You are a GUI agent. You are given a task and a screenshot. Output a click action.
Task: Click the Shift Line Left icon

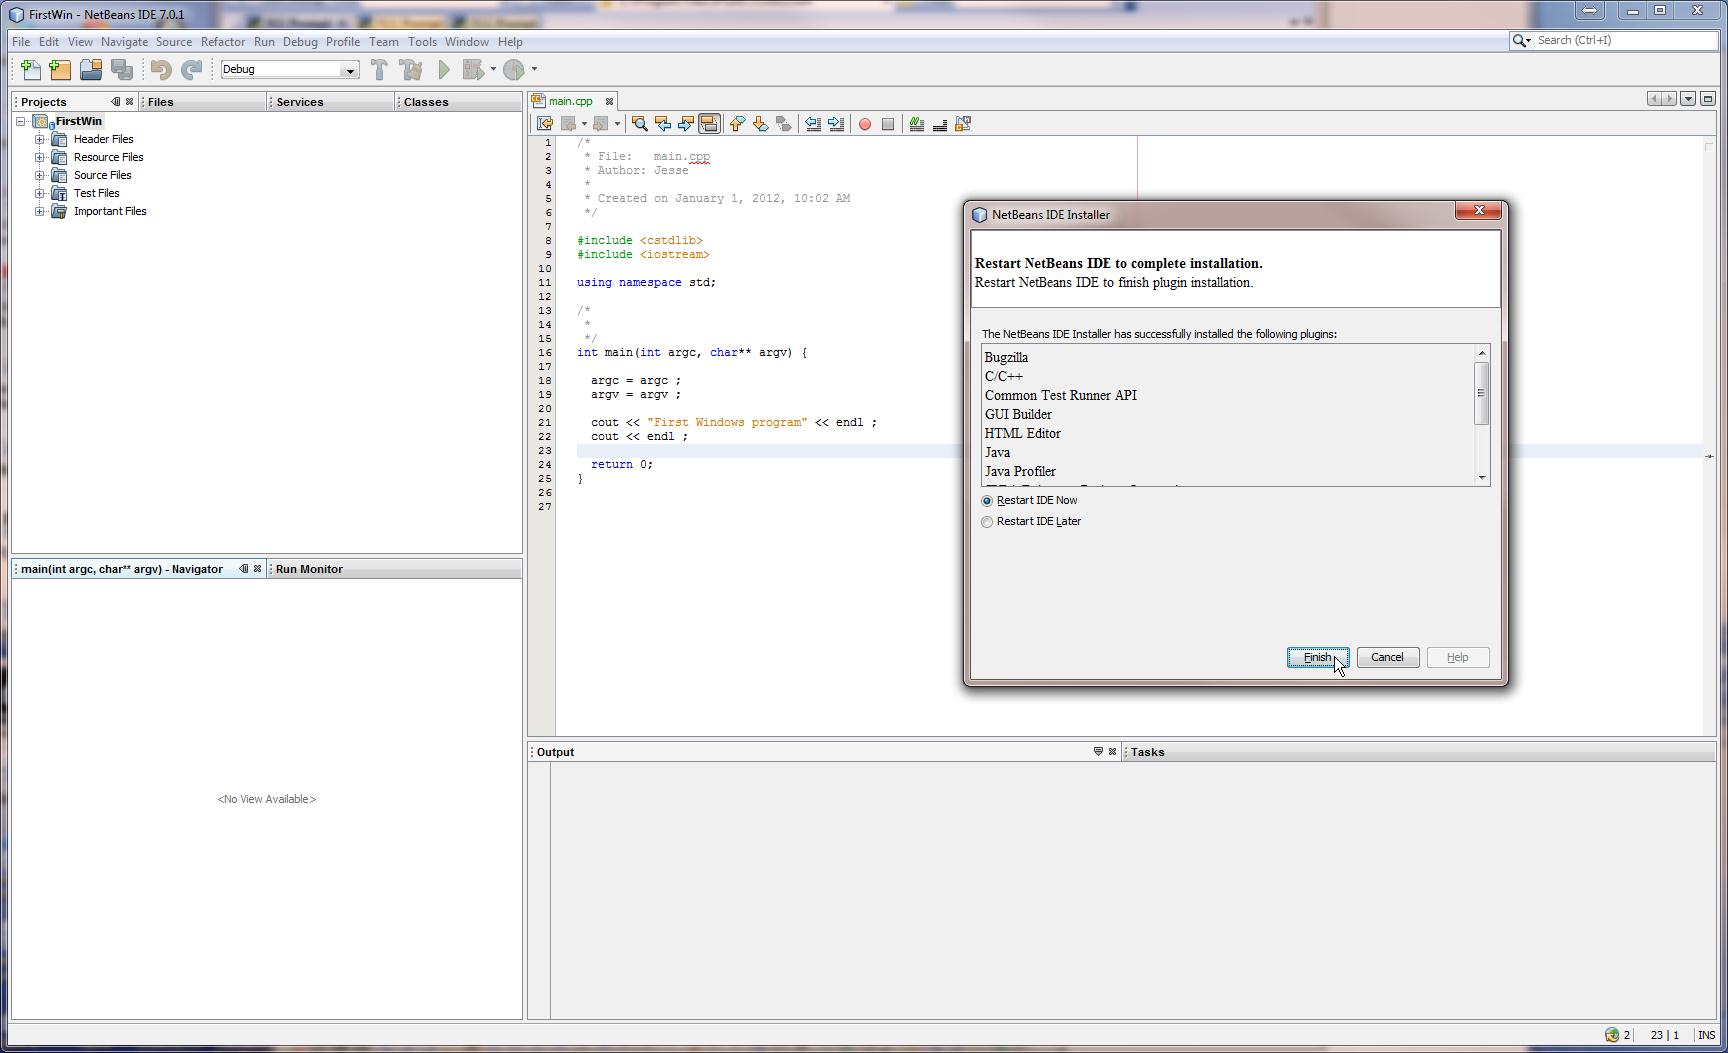tap(813, 124)
